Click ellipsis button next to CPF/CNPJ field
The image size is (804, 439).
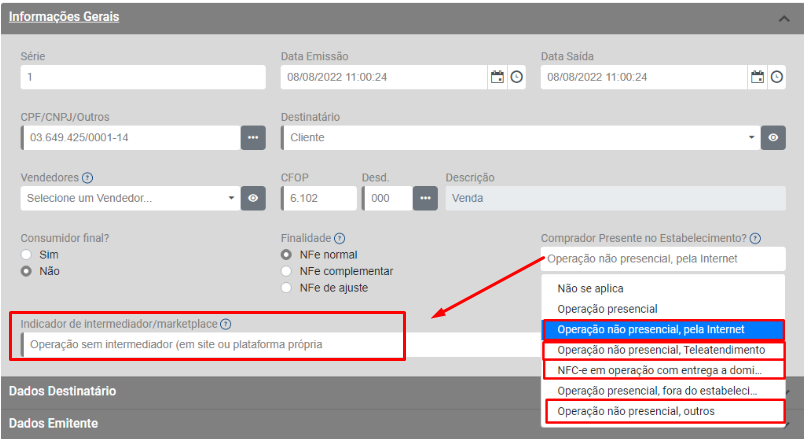[x=253, y=137]
